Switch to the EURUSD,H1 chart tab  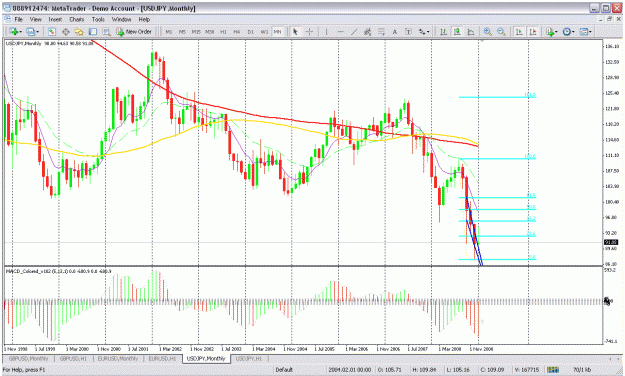162,358
